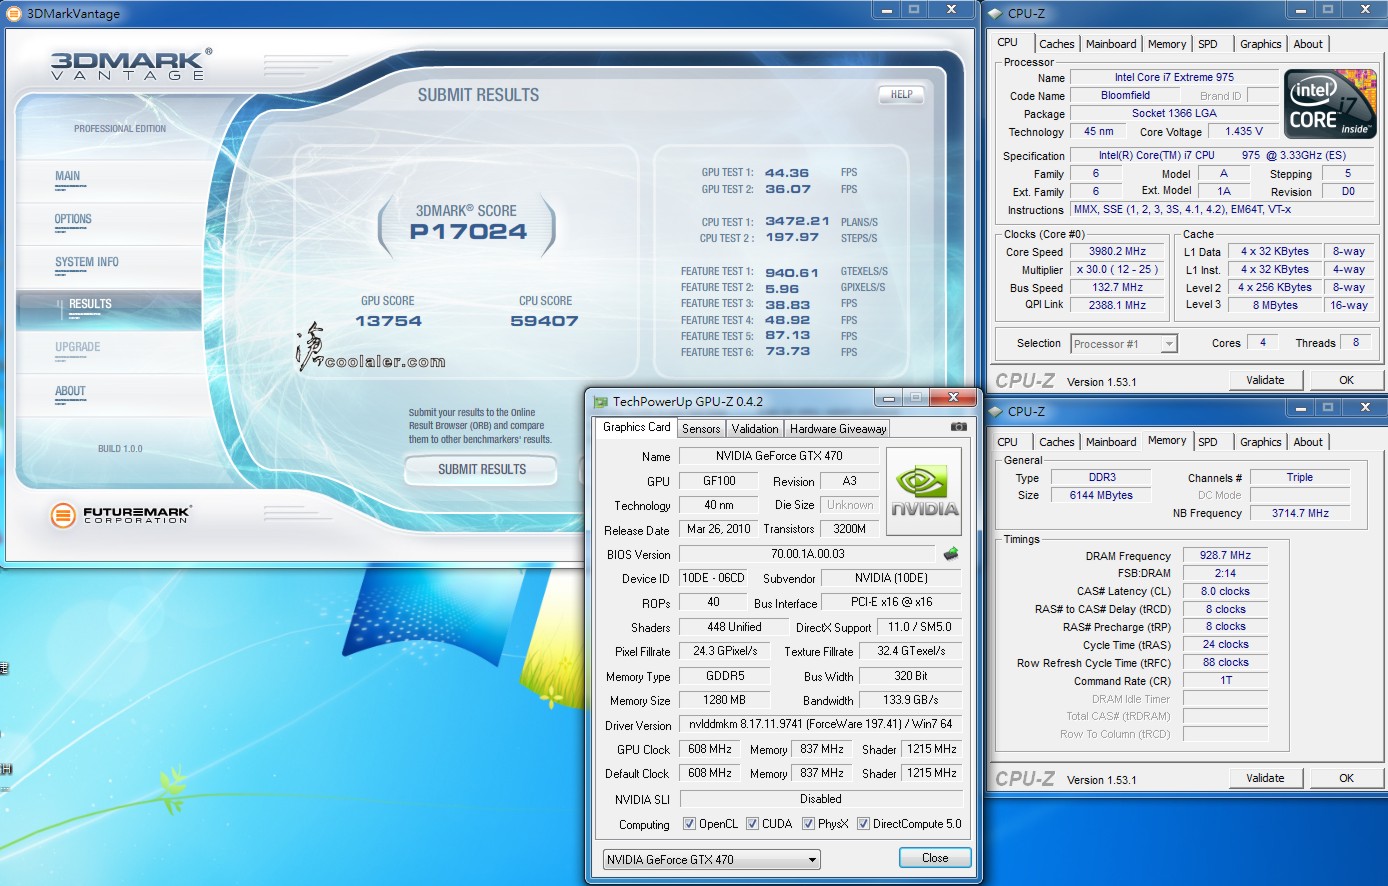Select Graphics Card tab in GPU-Z

pos(637,427)
